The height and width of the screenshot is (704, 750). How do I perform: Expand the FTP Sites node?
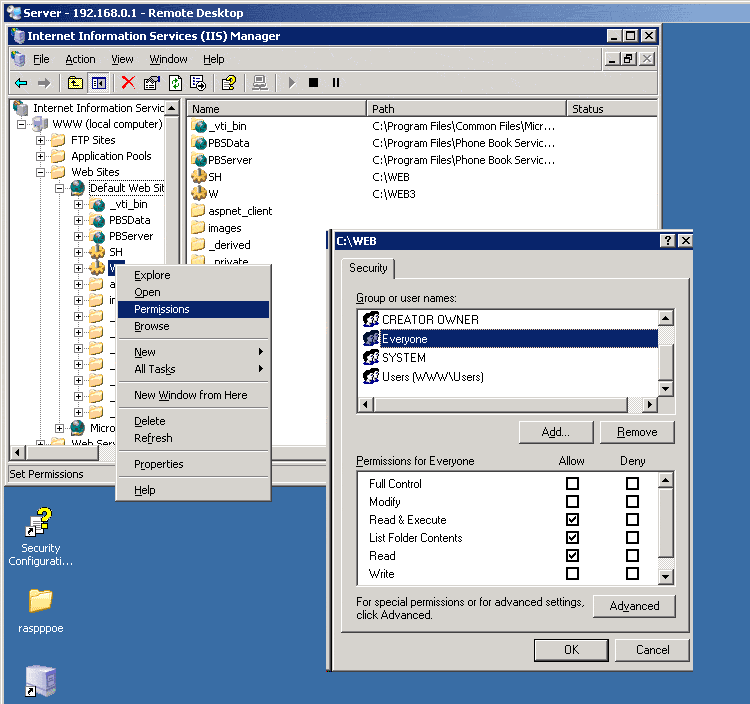click(41, 141)
